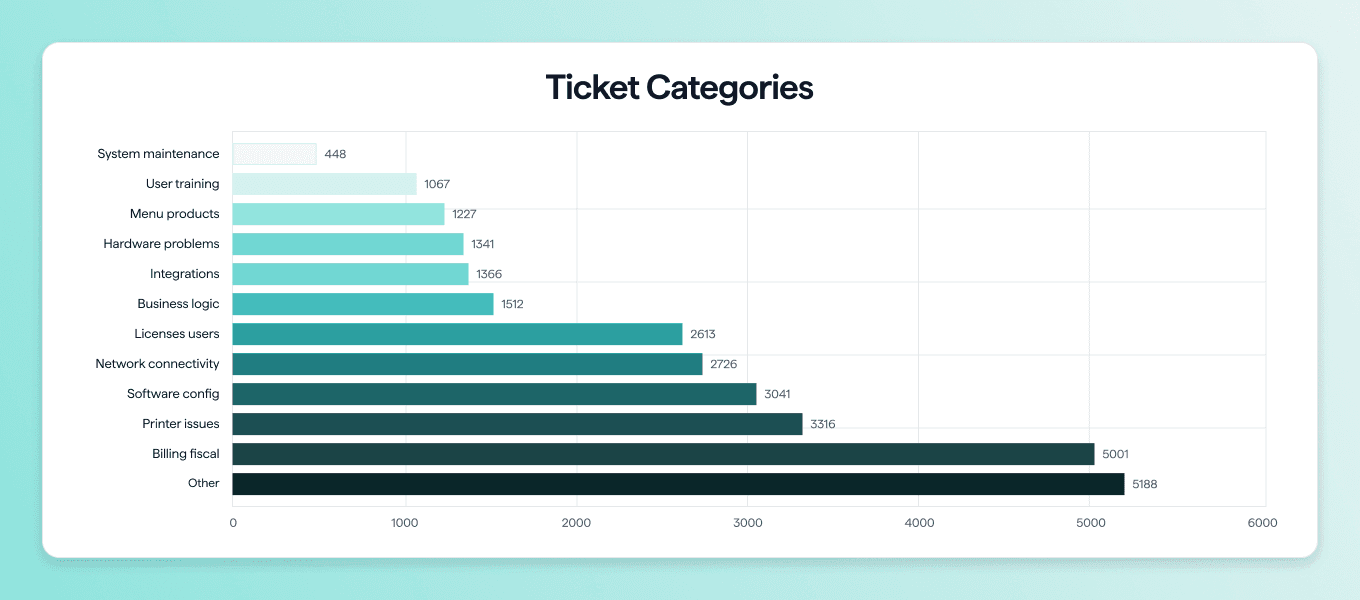Select the dark Billing fiscal bar
Viewport: 1360px width, 600px height.
tap(663, 454)
